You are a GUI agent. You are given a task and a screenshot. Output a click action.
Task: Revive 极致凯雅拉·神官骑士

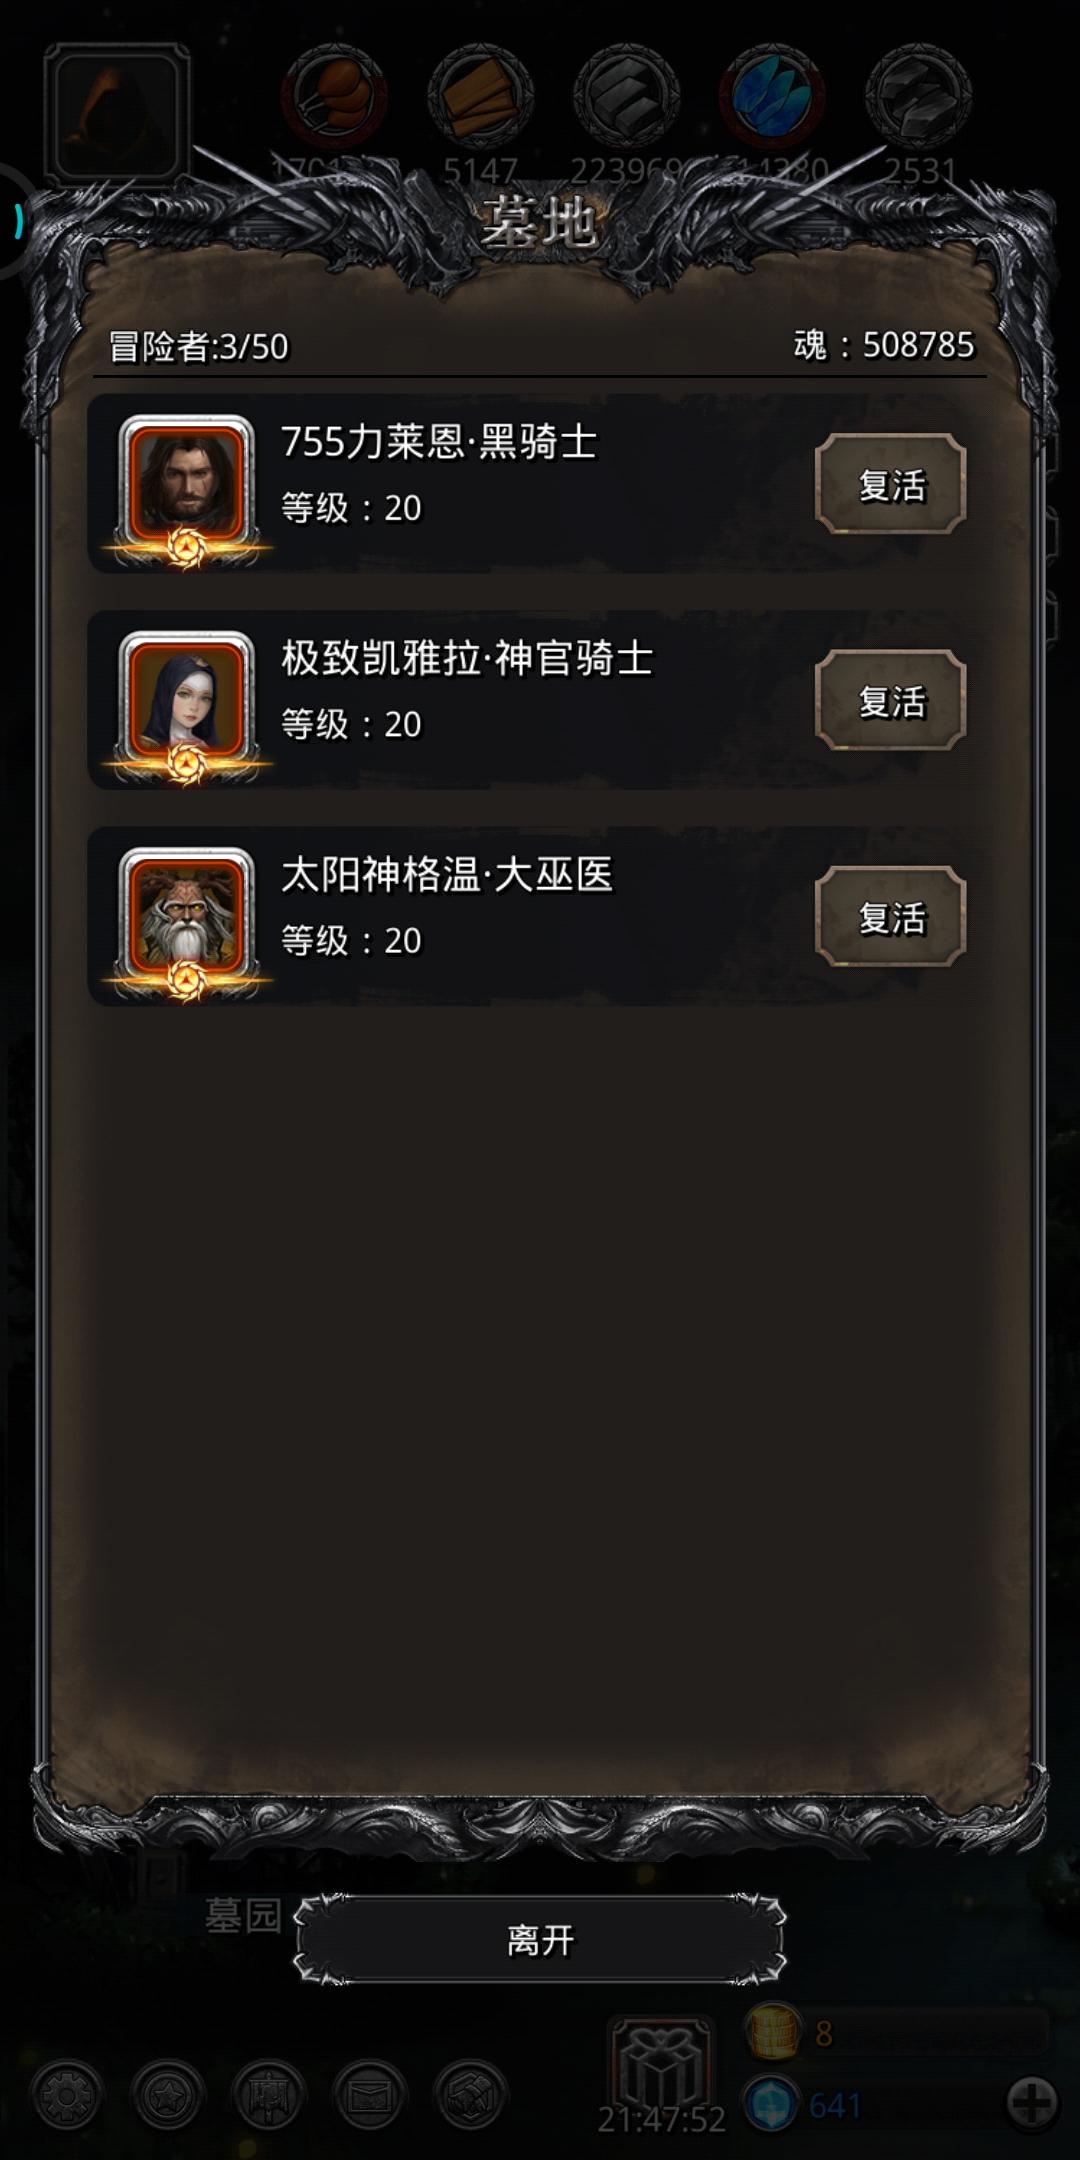click(891, 700)
